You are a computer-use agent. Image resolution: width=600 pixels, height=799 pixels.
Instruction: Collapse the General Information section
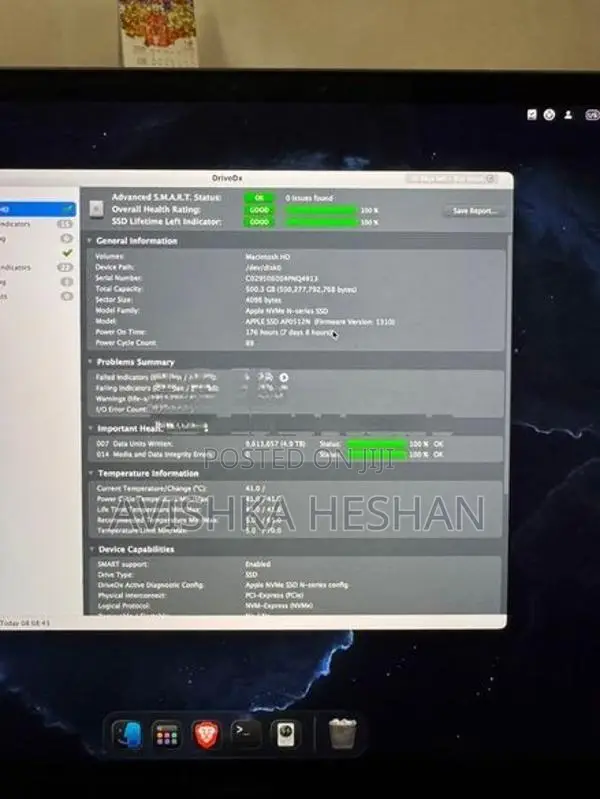tap(89, 241)
